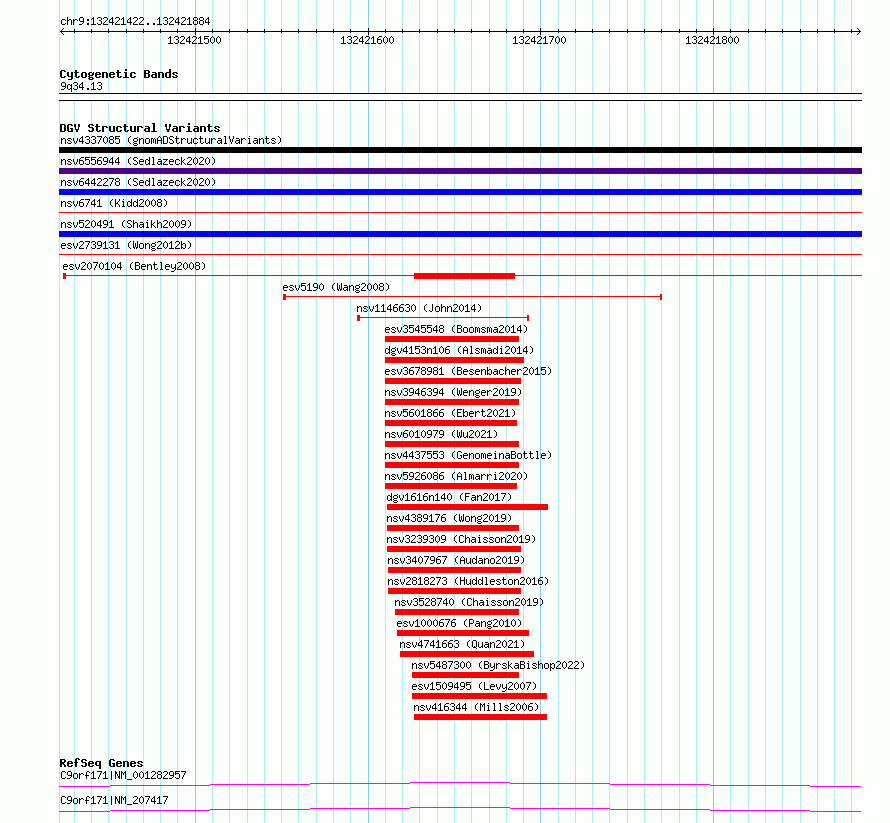890x823 pixels.
Task: Open dgv4153n106 Alsmadi2014 variant label
Action: click(x=459, y=350)
